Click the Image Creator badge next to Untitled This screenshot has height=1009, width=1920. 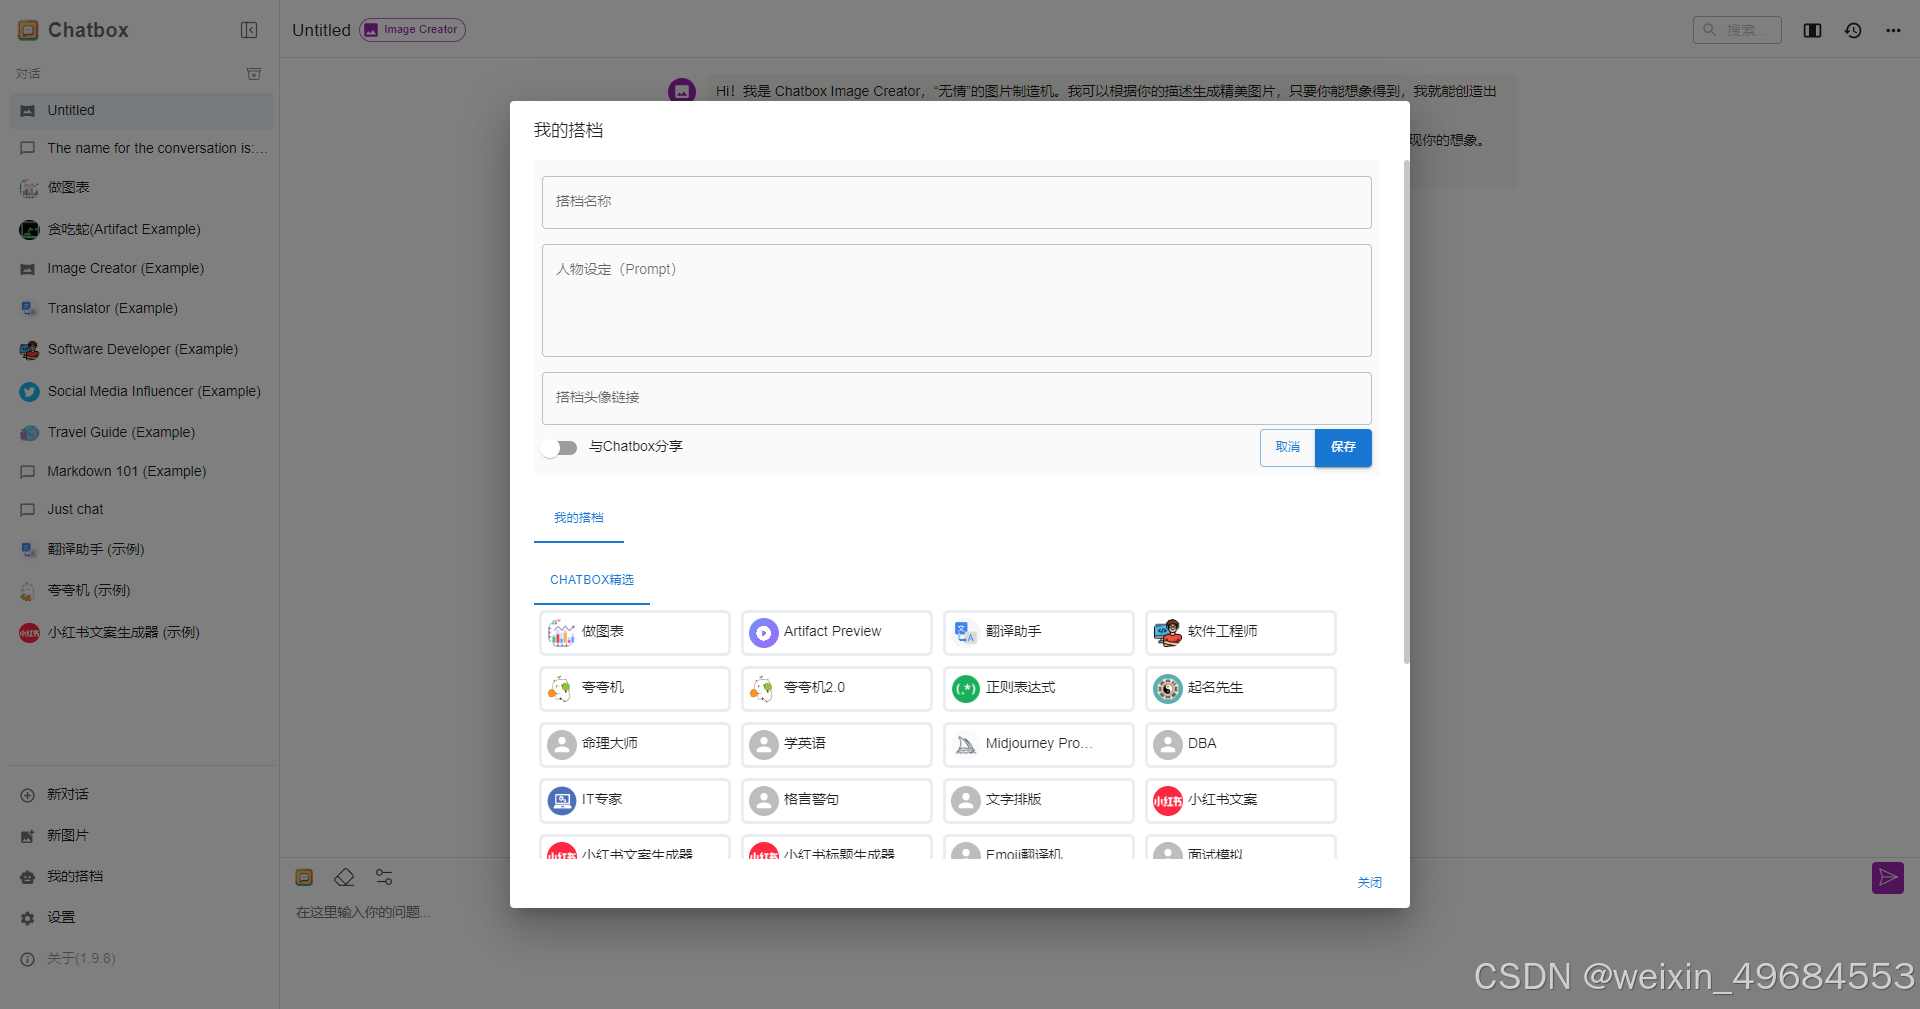pyautogui.click(x=412, y=30)
